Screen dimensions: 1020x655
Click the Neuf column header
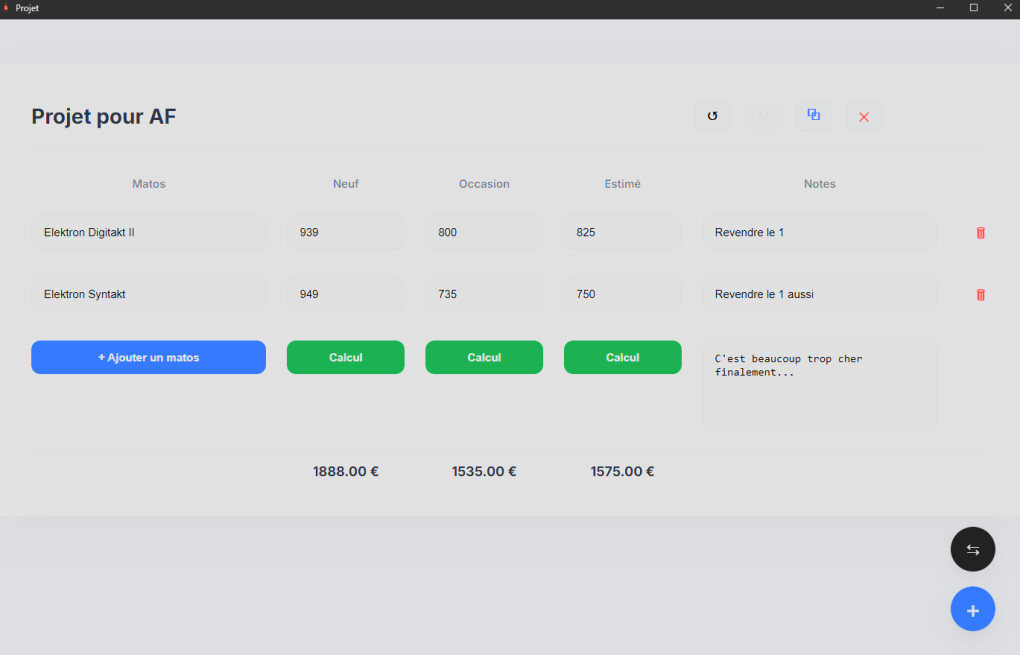point(345,184)
